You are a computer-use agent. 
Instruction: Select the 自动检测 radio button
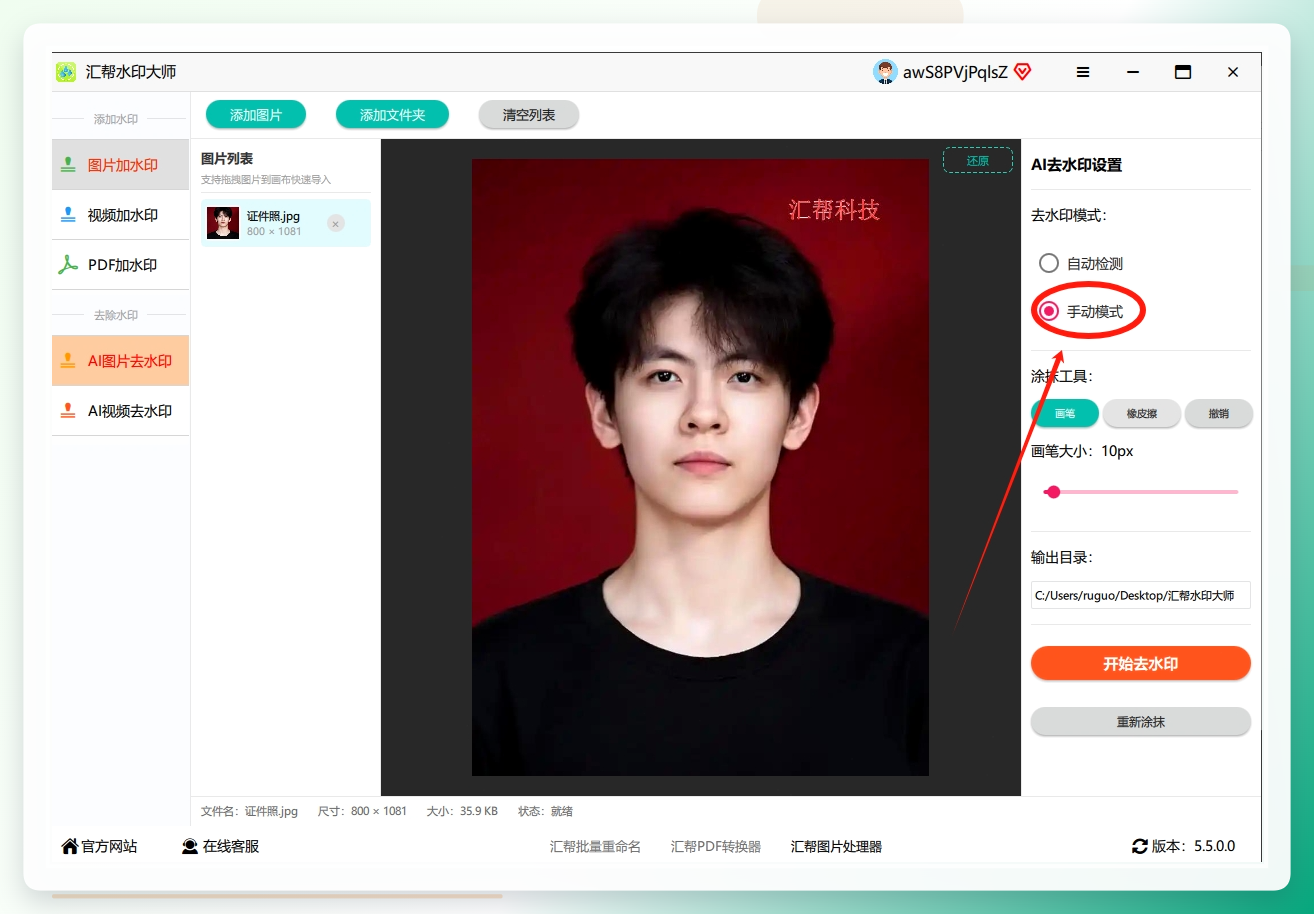[1049, 263]
